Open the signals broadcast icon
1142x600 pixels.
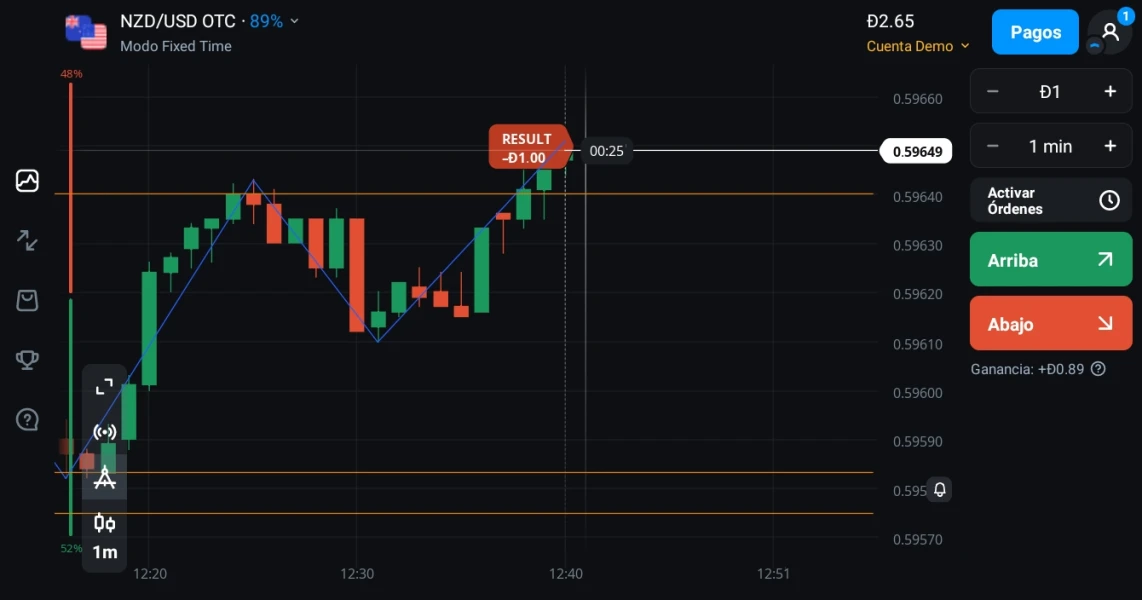click(104, 433)
